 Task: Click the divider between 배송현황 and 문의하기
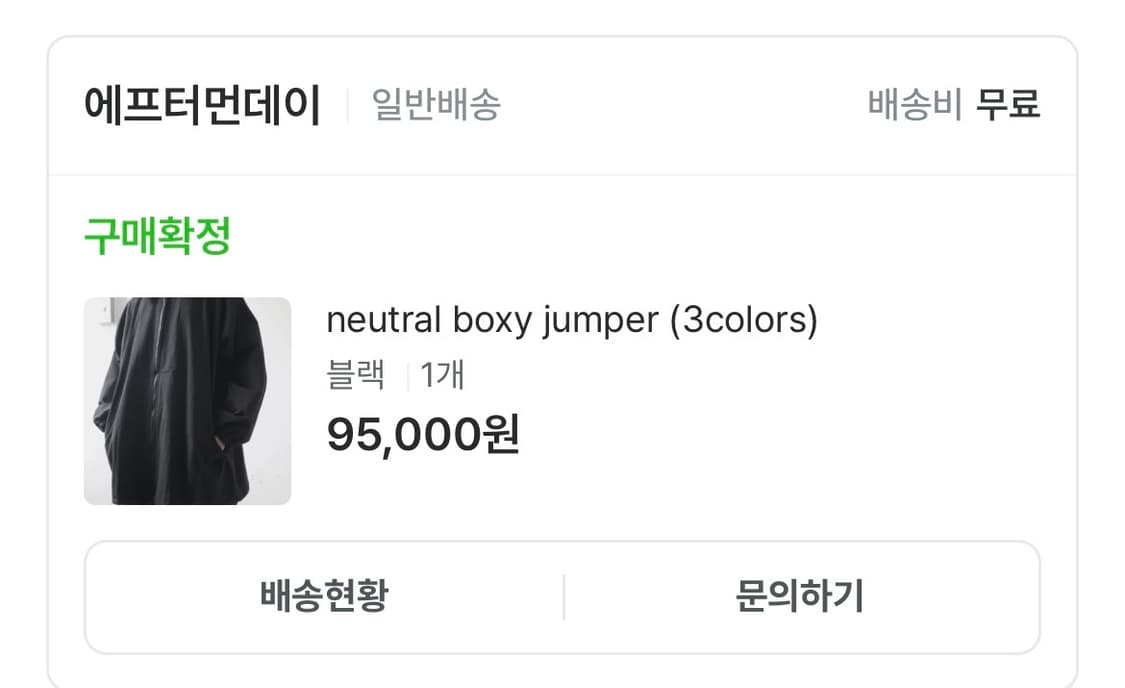(x=564, y=595)
